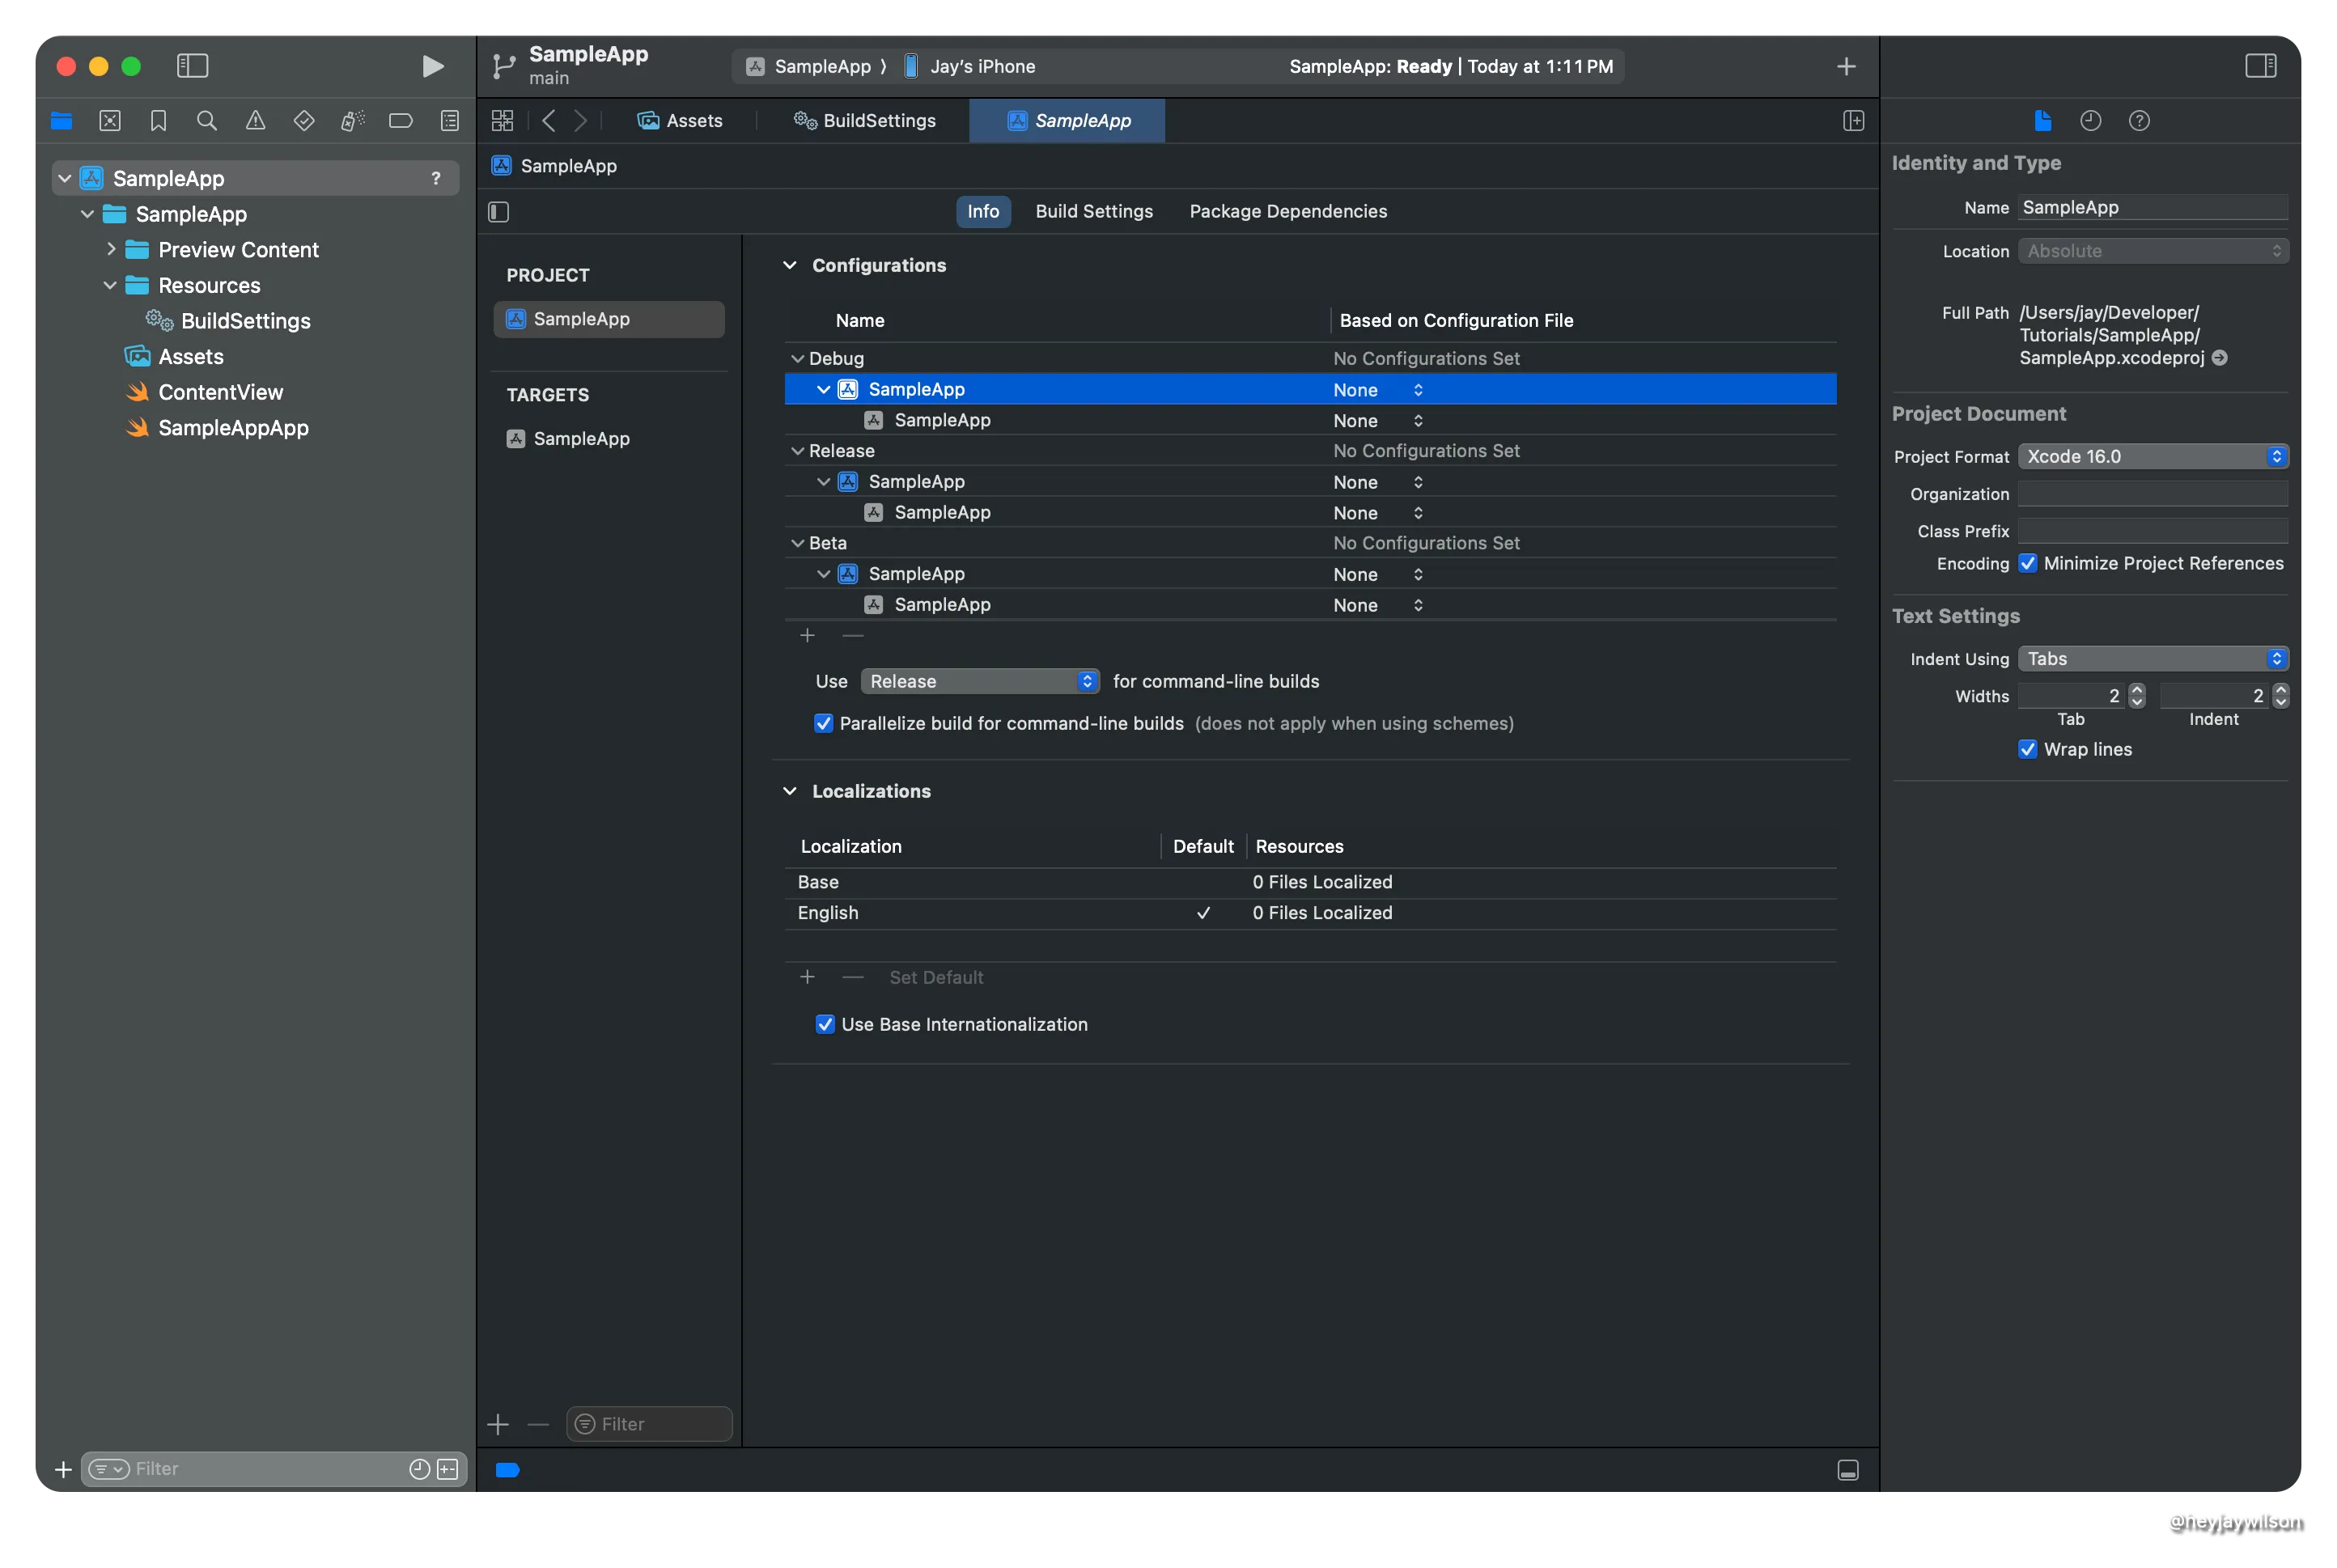Select the Info tab
This screenshot has height=1568, width=2337.
(982, 211)
